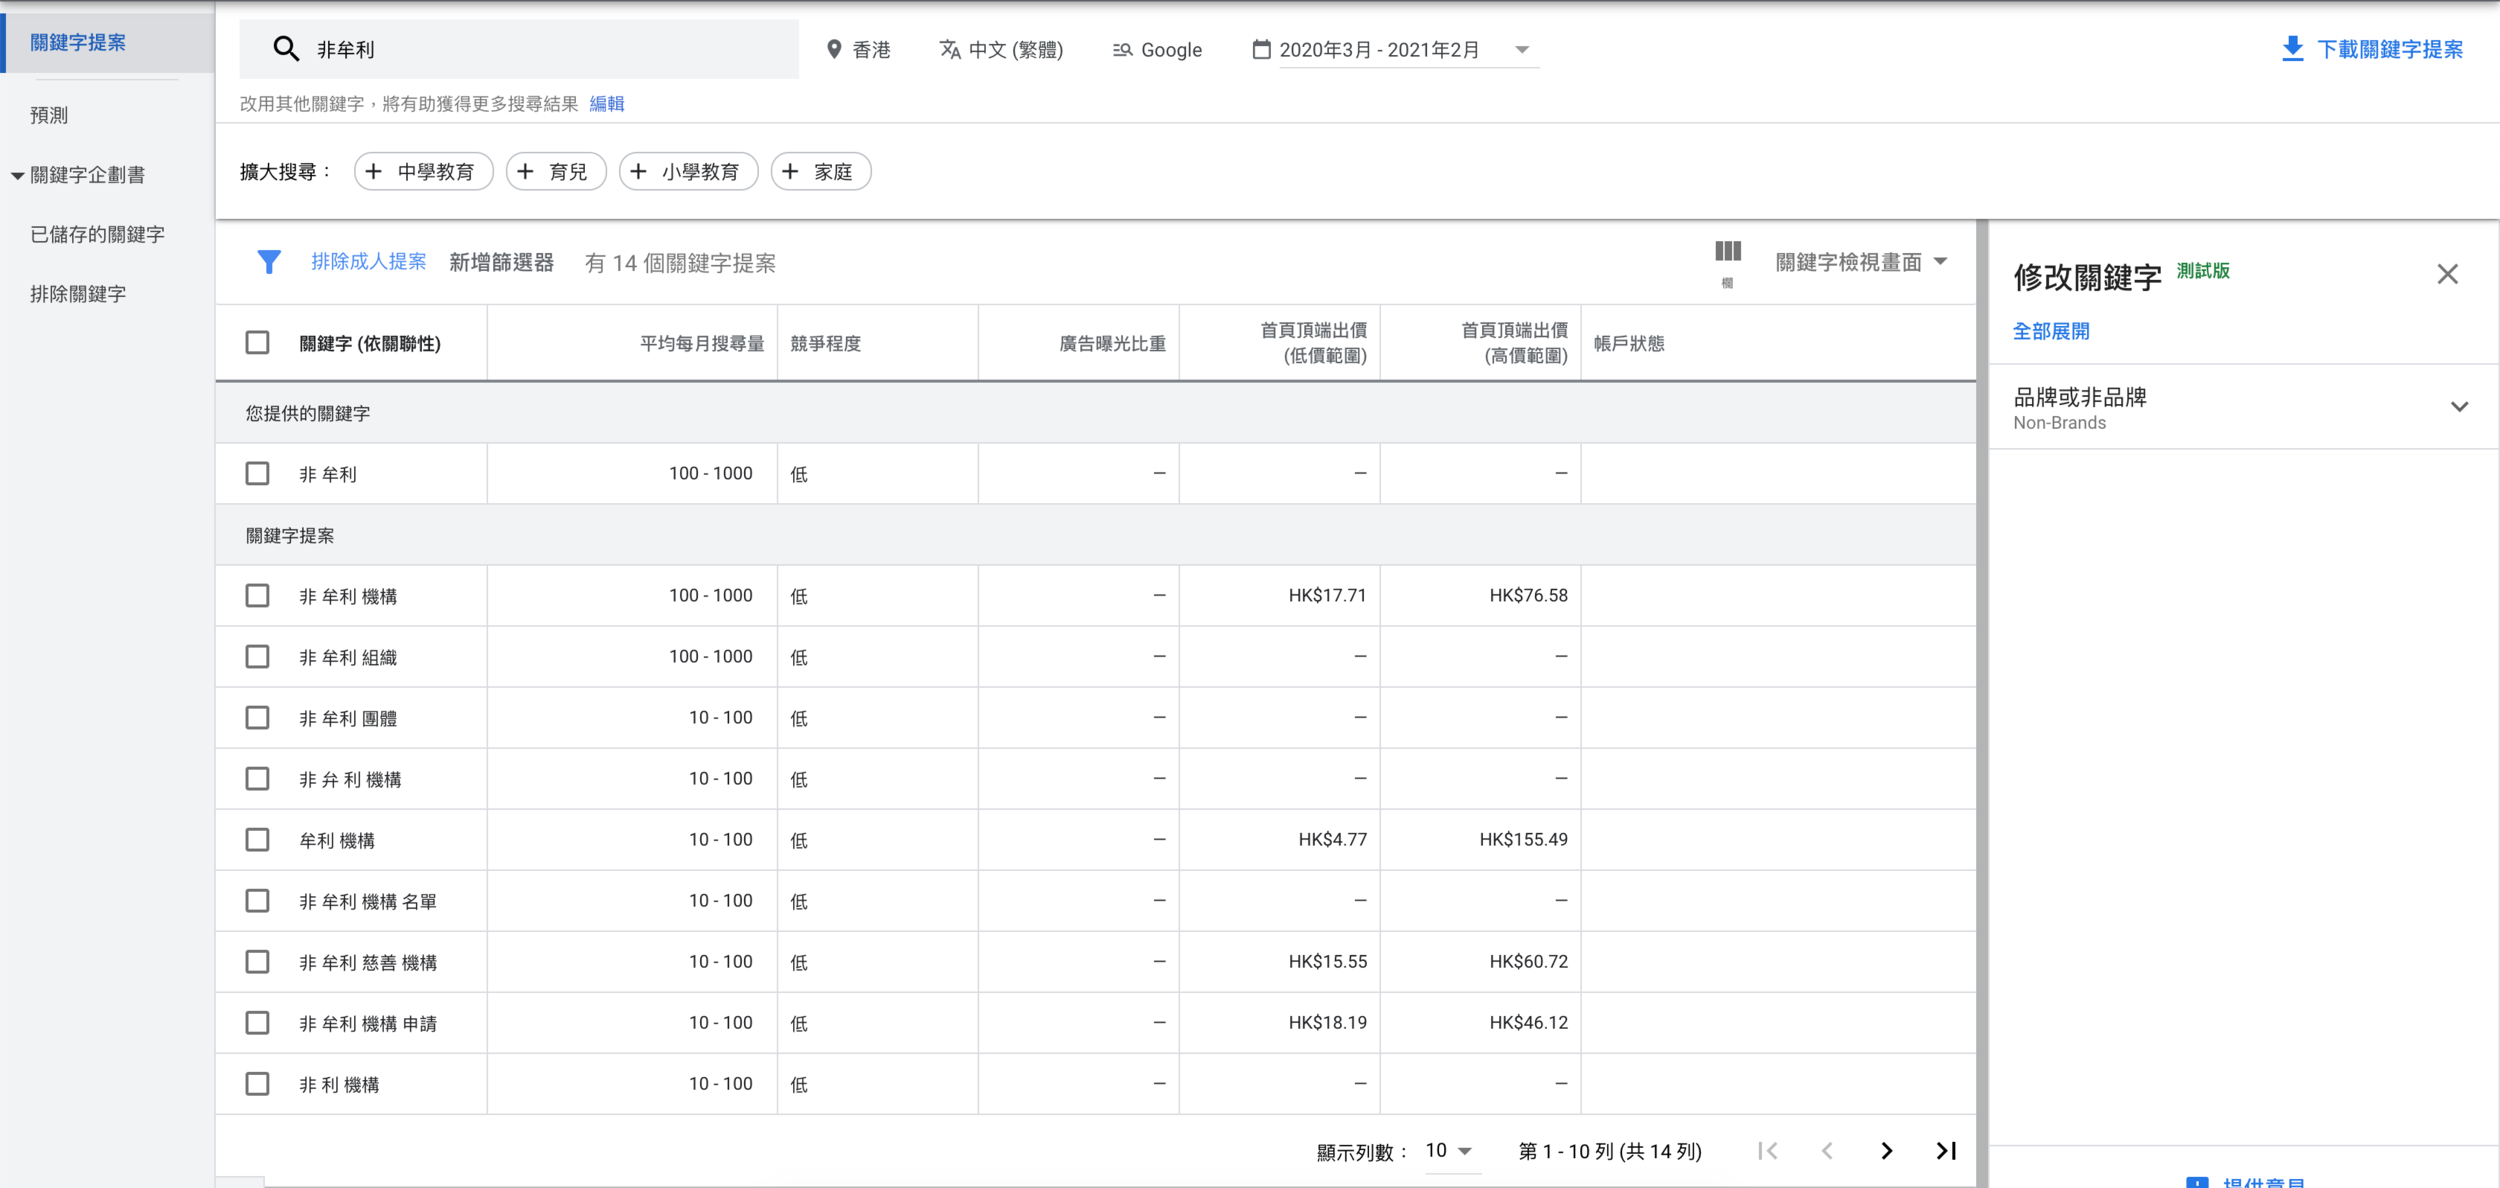2500x1188 pixels.
Task: Check the 非 利 機構 keyword row
Action: 257,1084
